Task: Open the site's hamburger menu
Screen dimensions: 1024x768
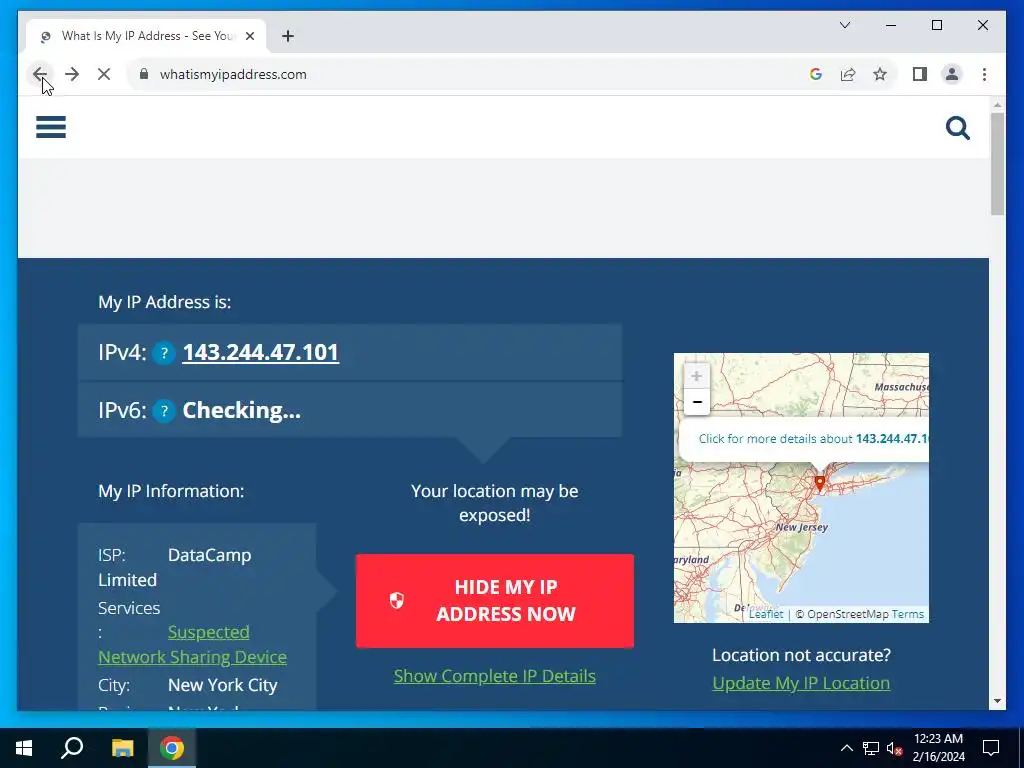Action: click(51, 127)
